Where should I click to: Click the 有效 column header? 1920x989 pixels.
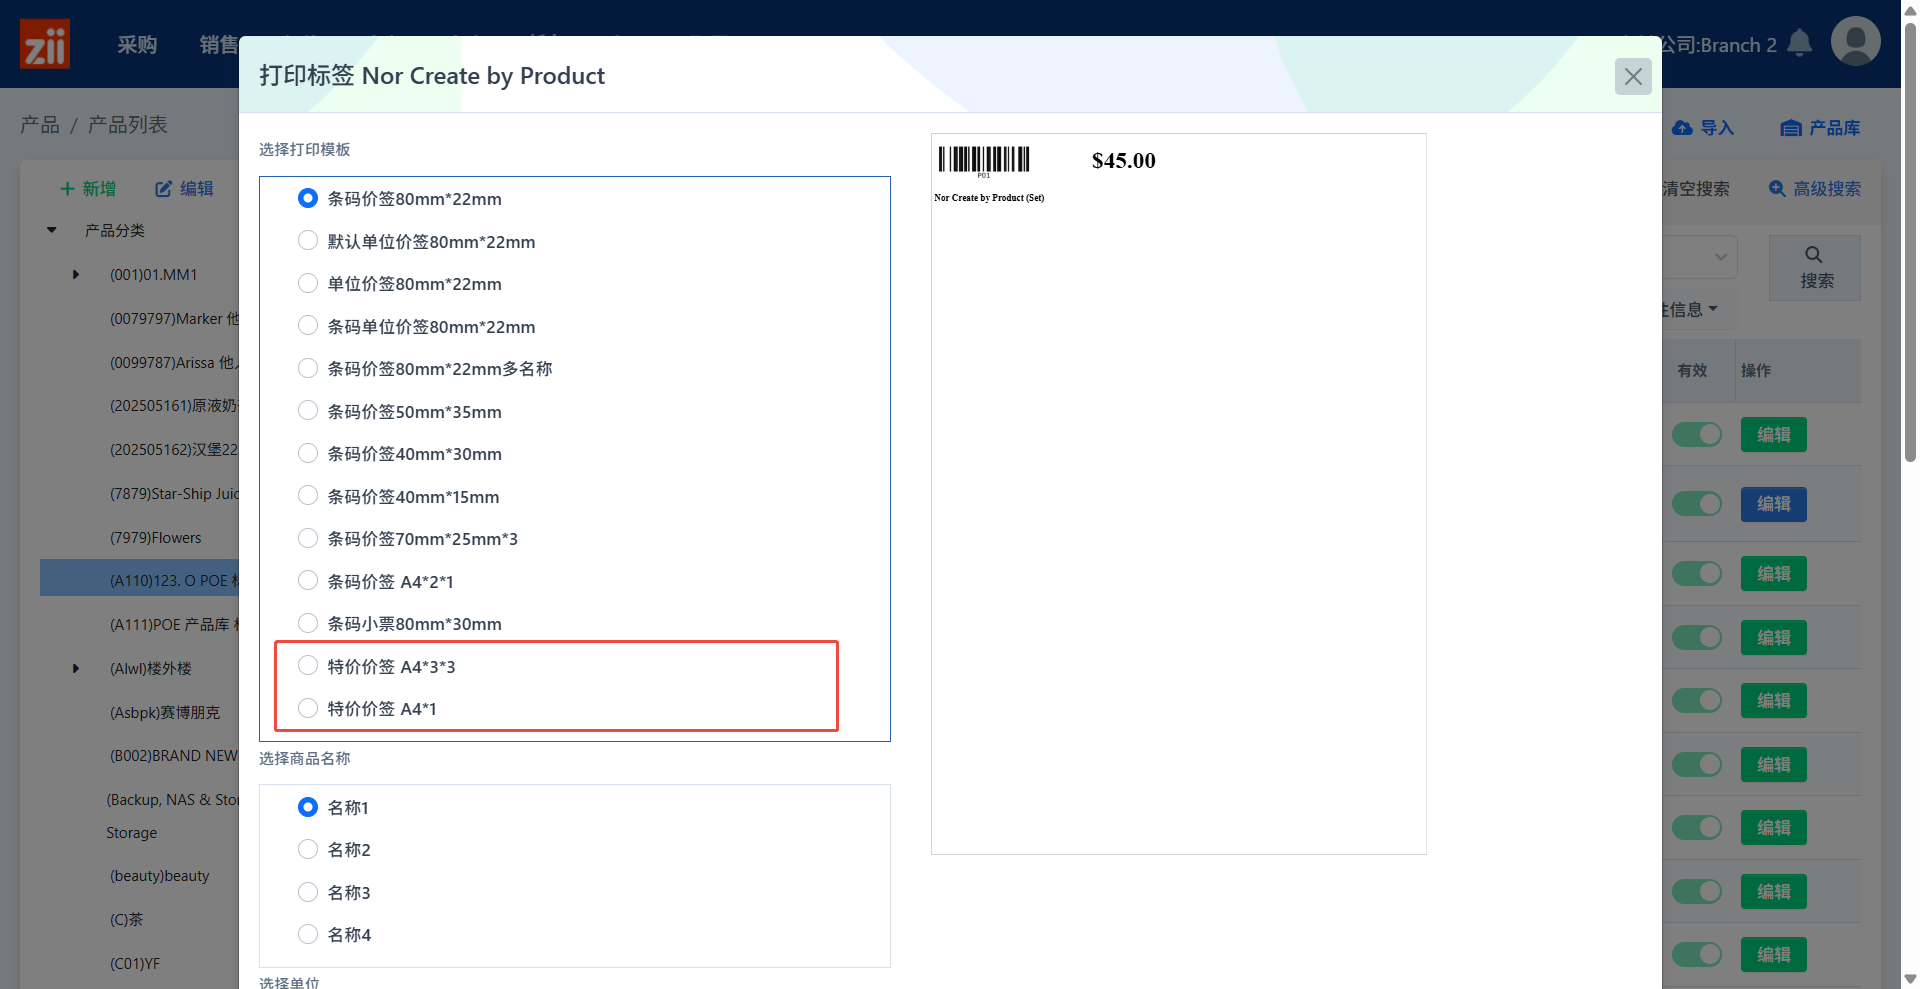[1692, 371]
